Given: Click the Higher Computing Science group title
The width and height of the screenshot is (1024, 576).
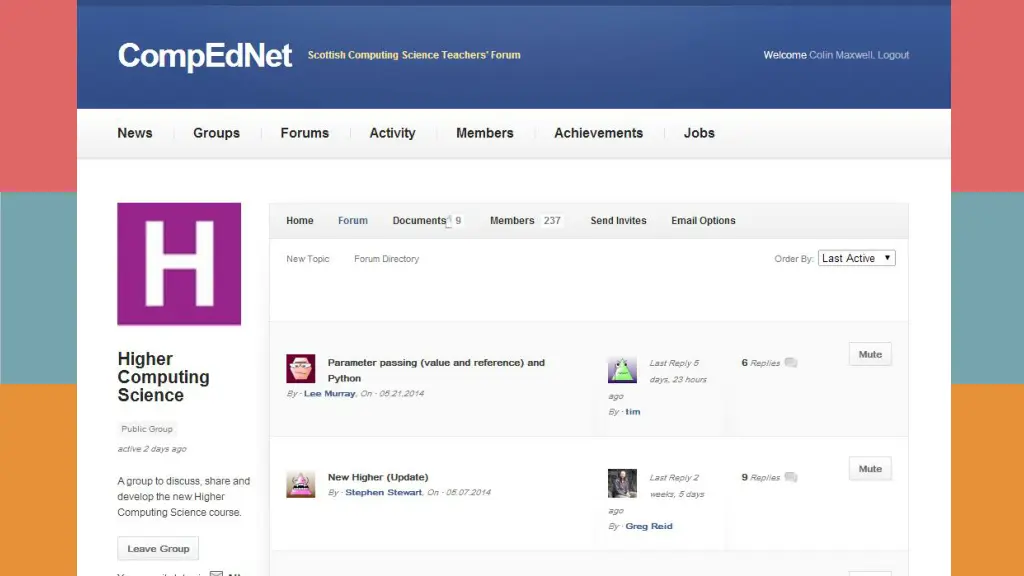Looking at the screenshot, I should (x=163, y=377).
